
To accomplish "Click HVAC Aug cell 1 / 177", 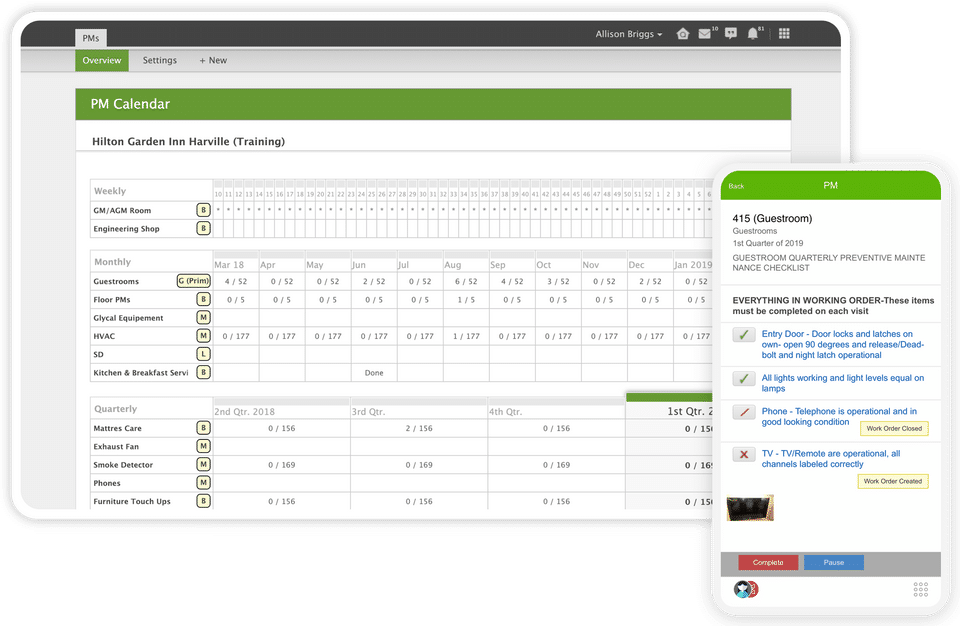I will [466, 336].
